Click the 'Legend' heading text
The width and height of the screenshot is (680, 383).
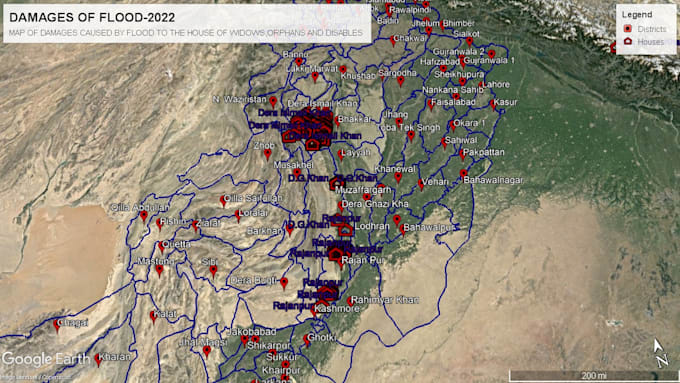[637, 15]
